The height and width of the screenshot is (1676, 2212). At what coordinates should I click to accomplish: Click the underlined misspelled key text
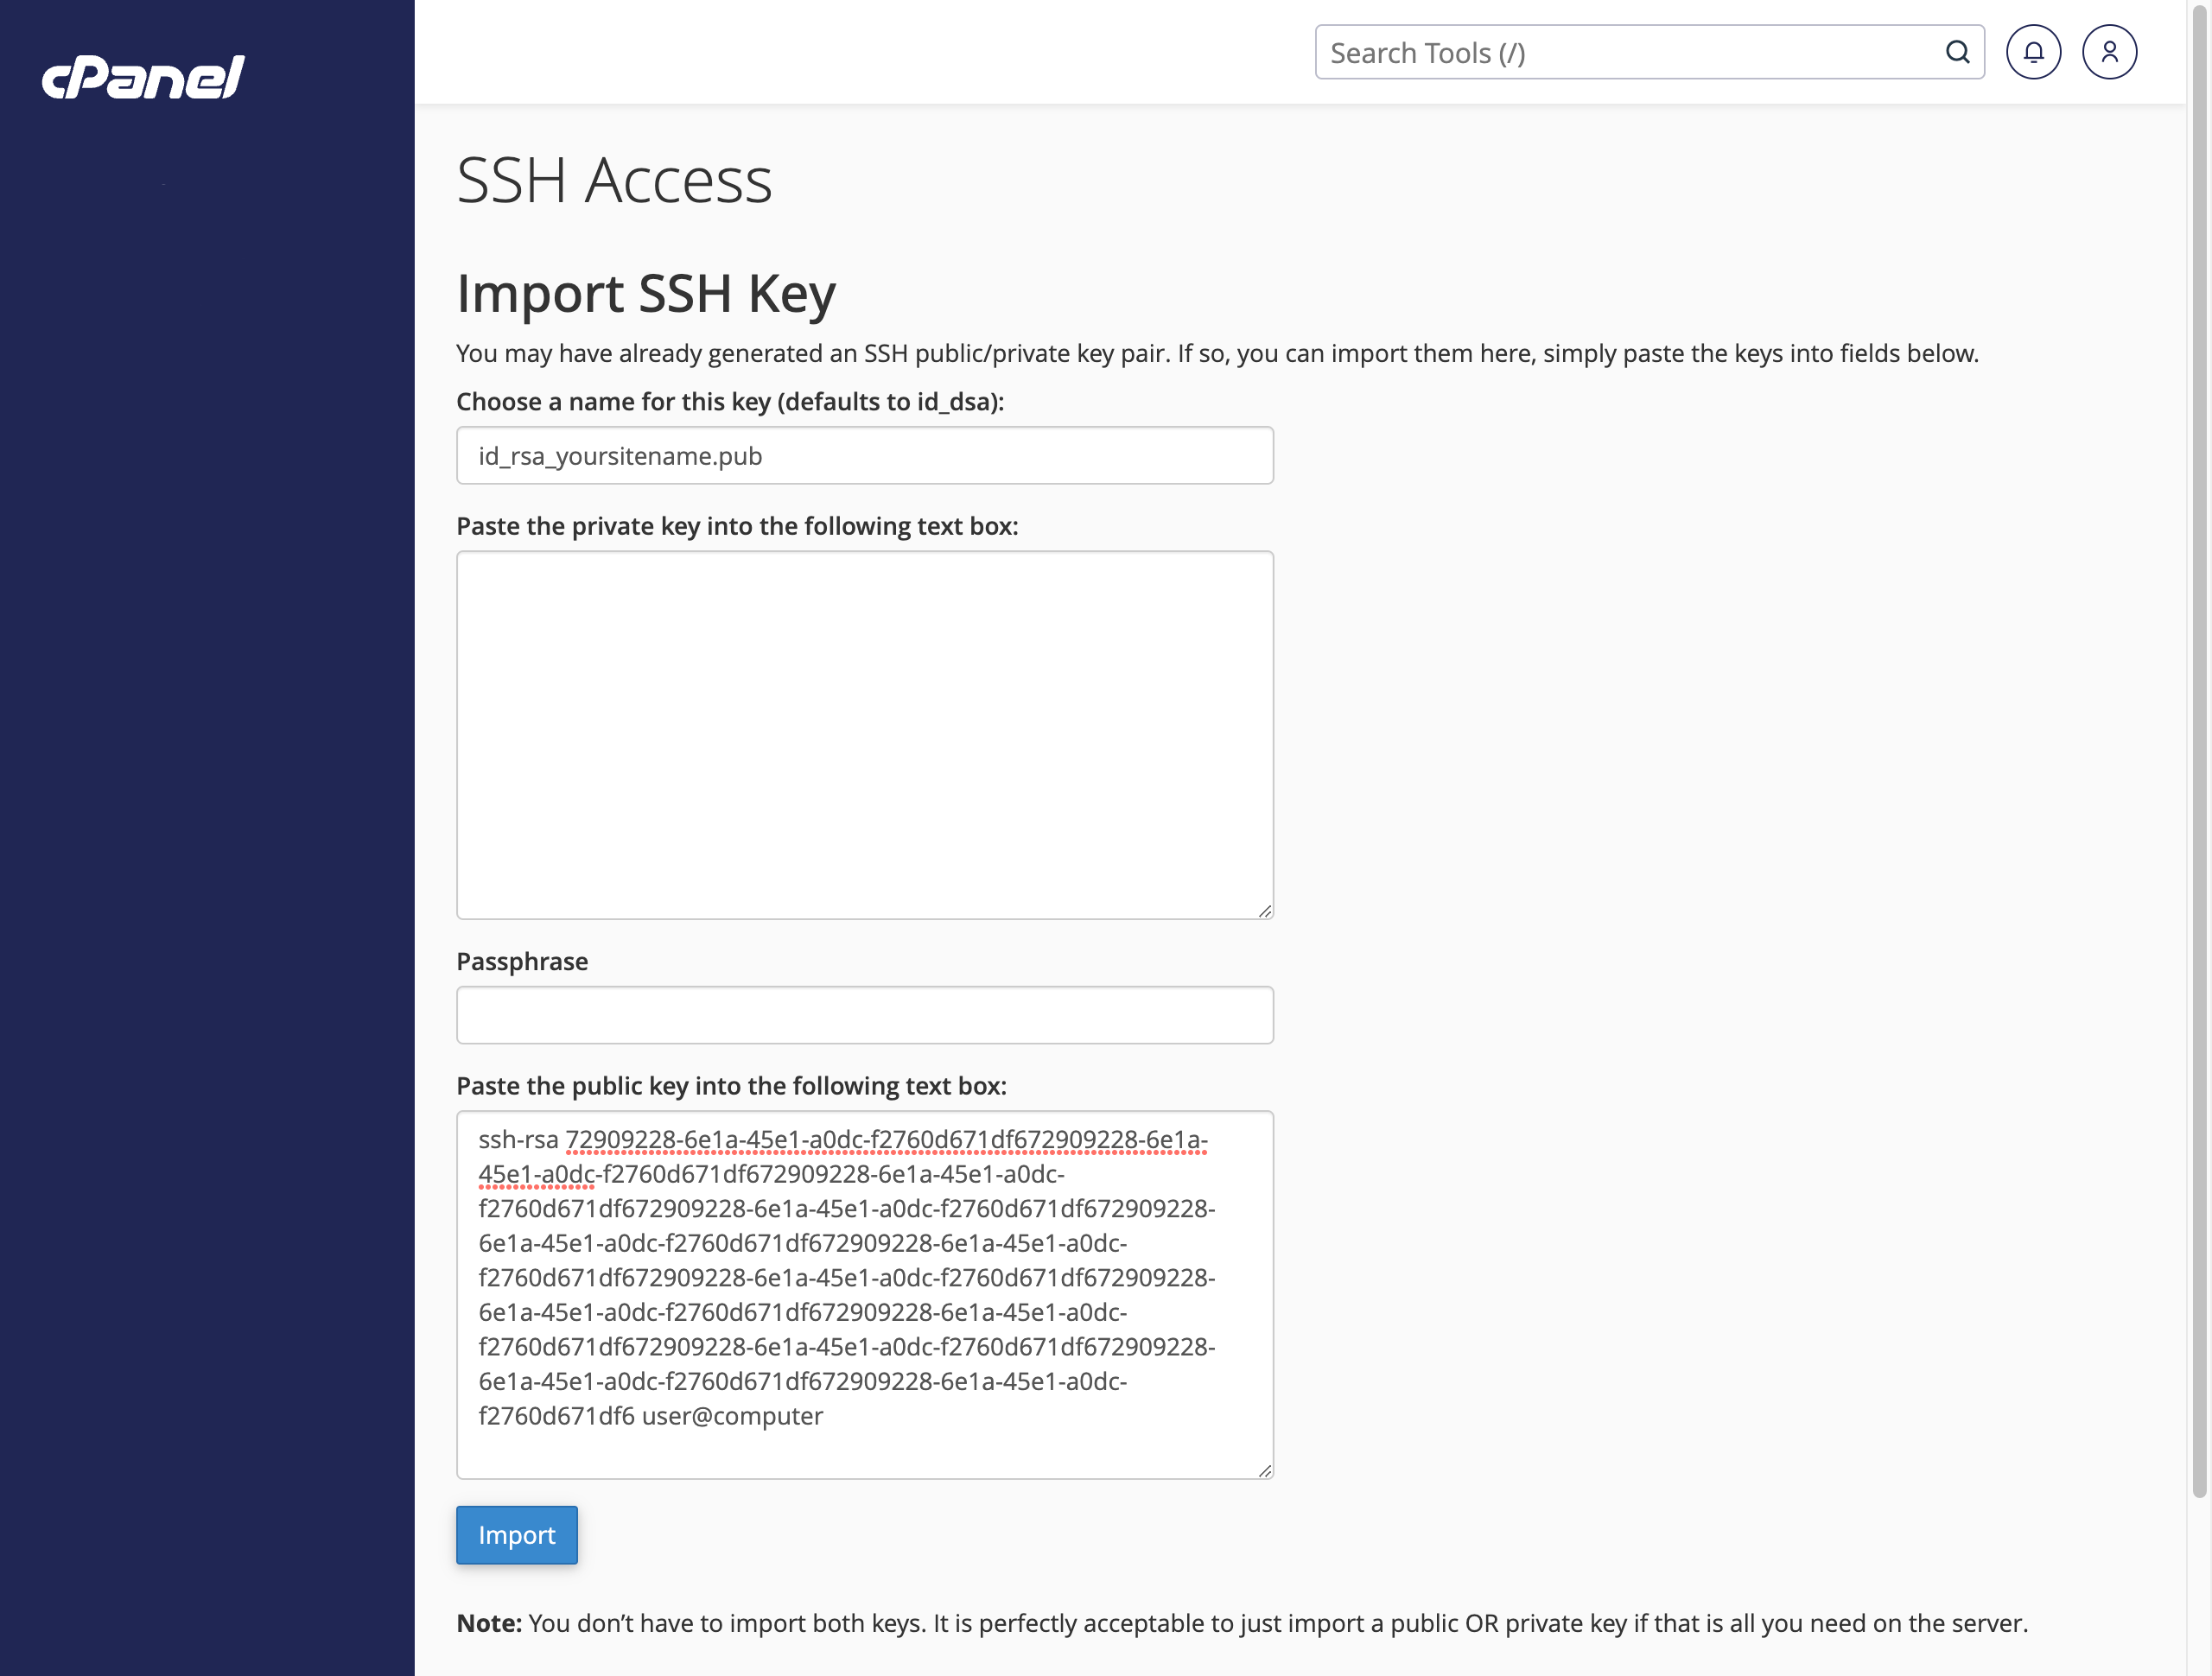(x=886, y=1139)
